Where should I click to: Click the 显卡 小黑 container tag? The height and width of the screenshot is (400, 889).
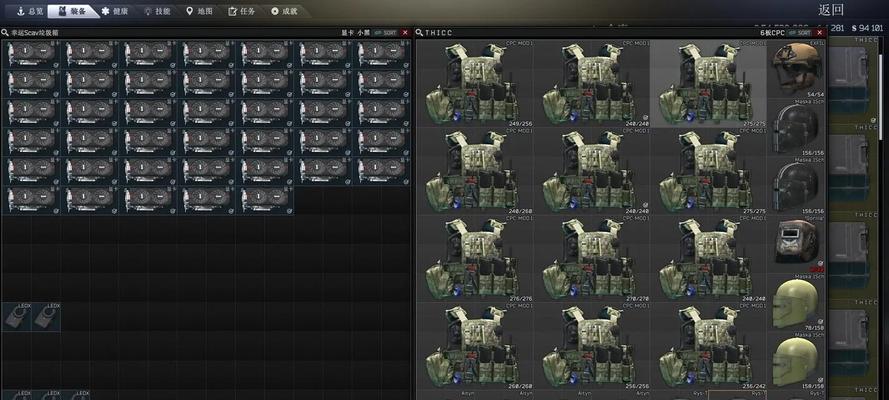(355, 33)
